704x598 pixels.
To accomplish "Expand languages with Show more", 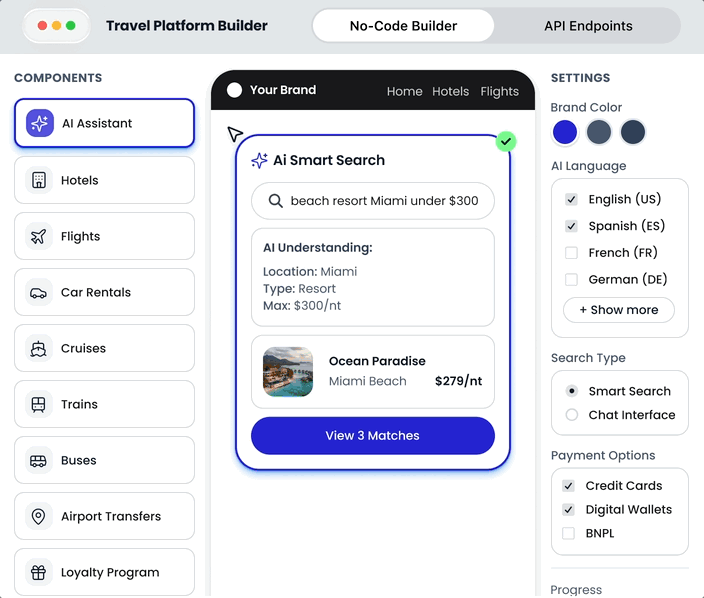I will click(x=619, y=310).
